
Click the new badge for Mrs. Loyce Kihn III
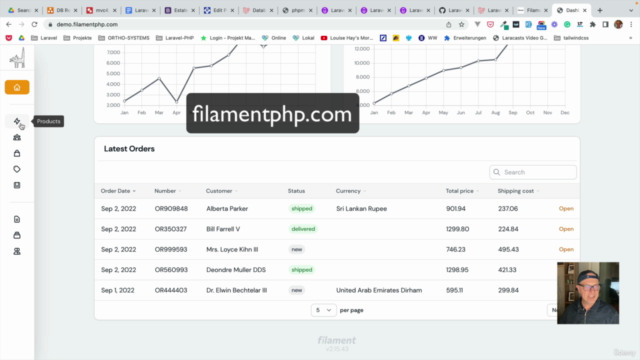[x=297, y=249]
